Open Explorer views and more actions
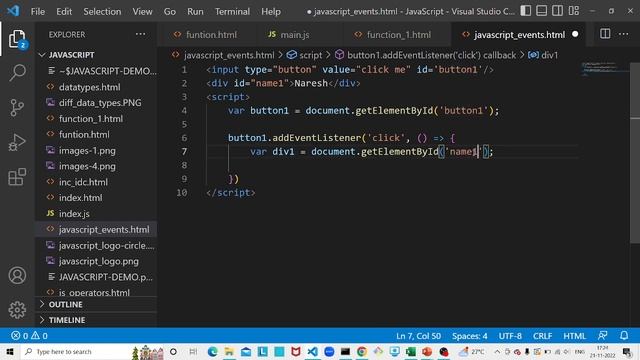 [x=140, y=34]
